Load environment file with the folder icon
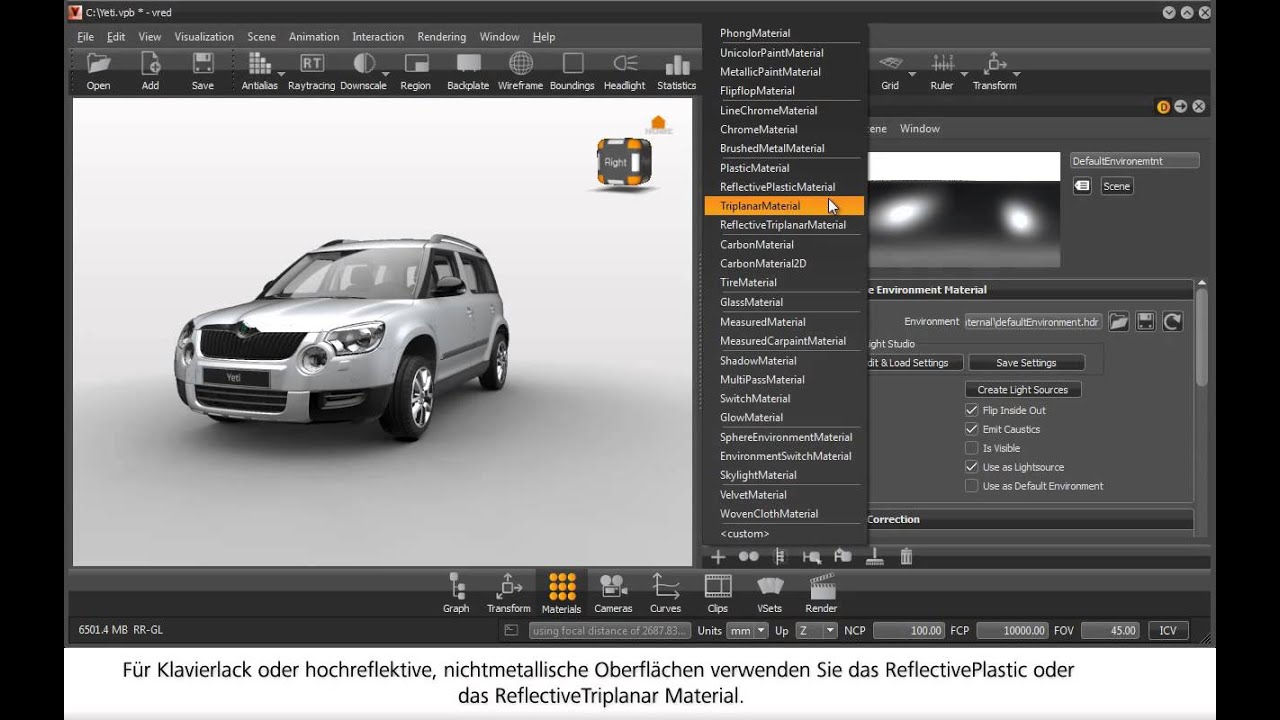The height and width of the screenshot is (720, 1280). click(x=1118, y=321)
